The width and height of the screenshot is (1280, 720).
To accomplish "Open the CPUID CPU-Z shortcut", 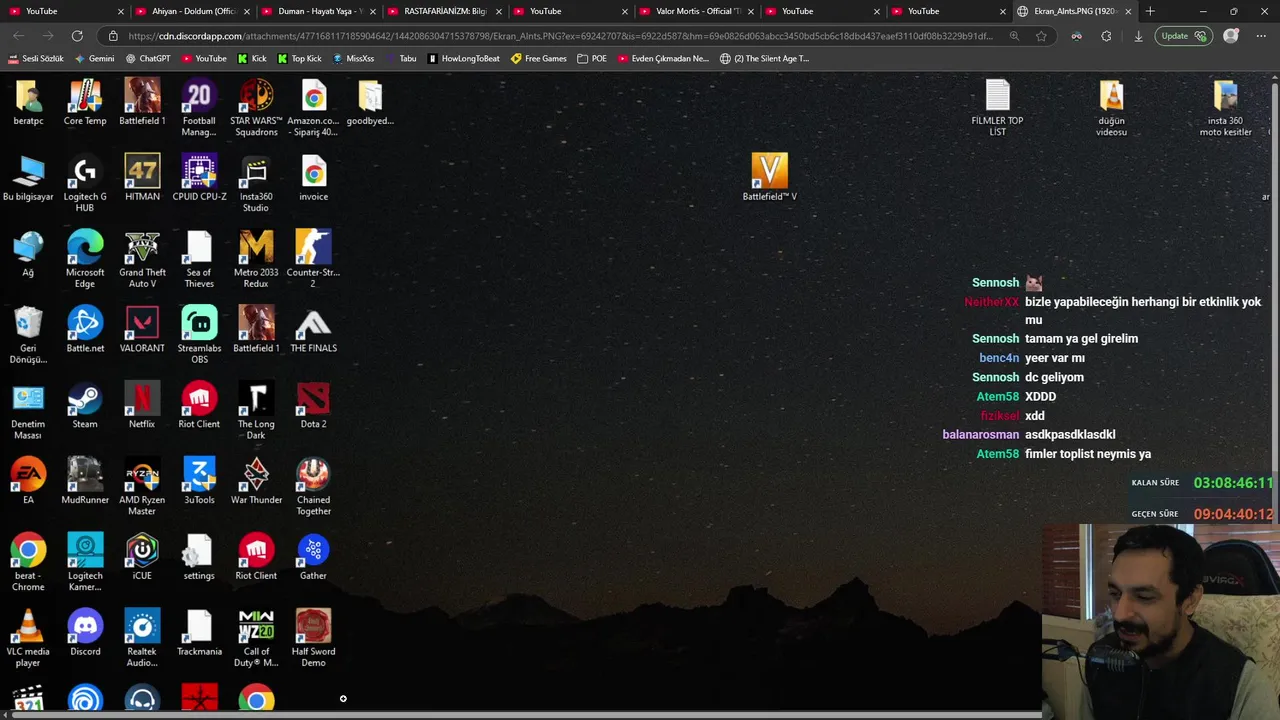I will click(x=199, y=178).
